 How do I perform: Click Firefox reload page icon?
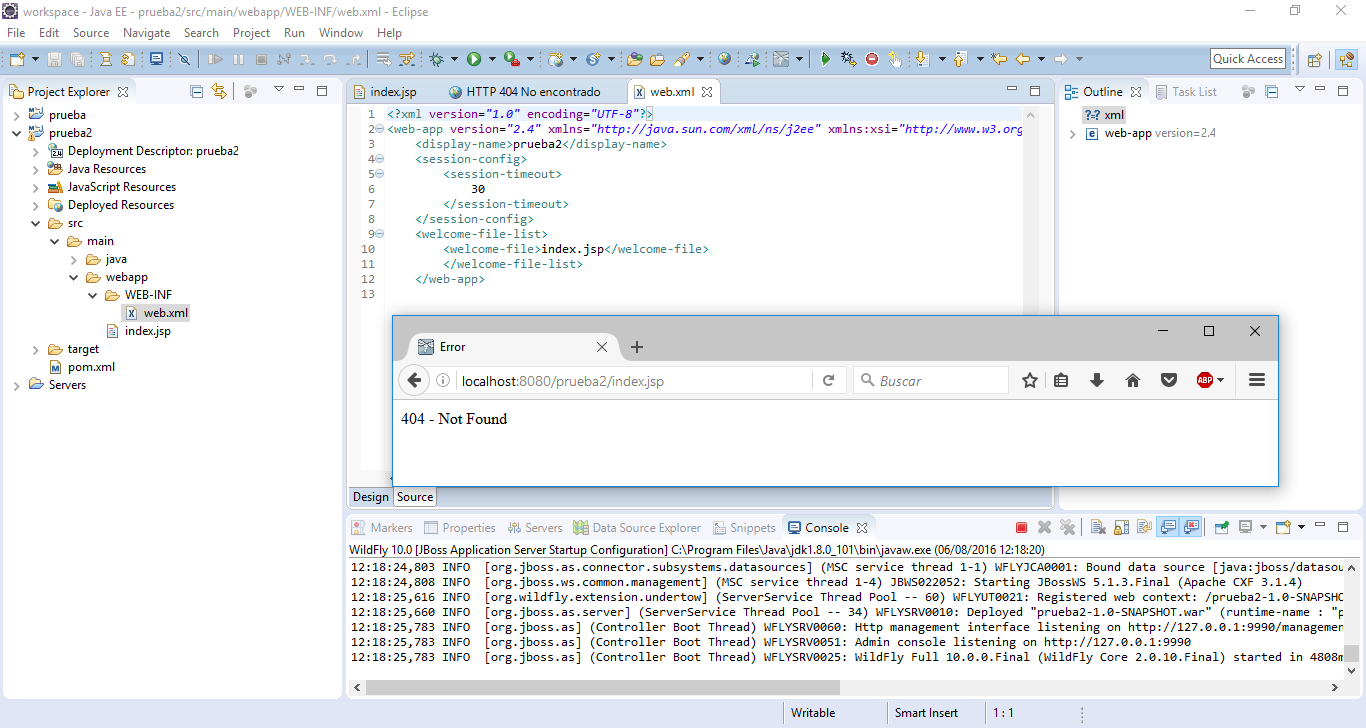[828, 380]
